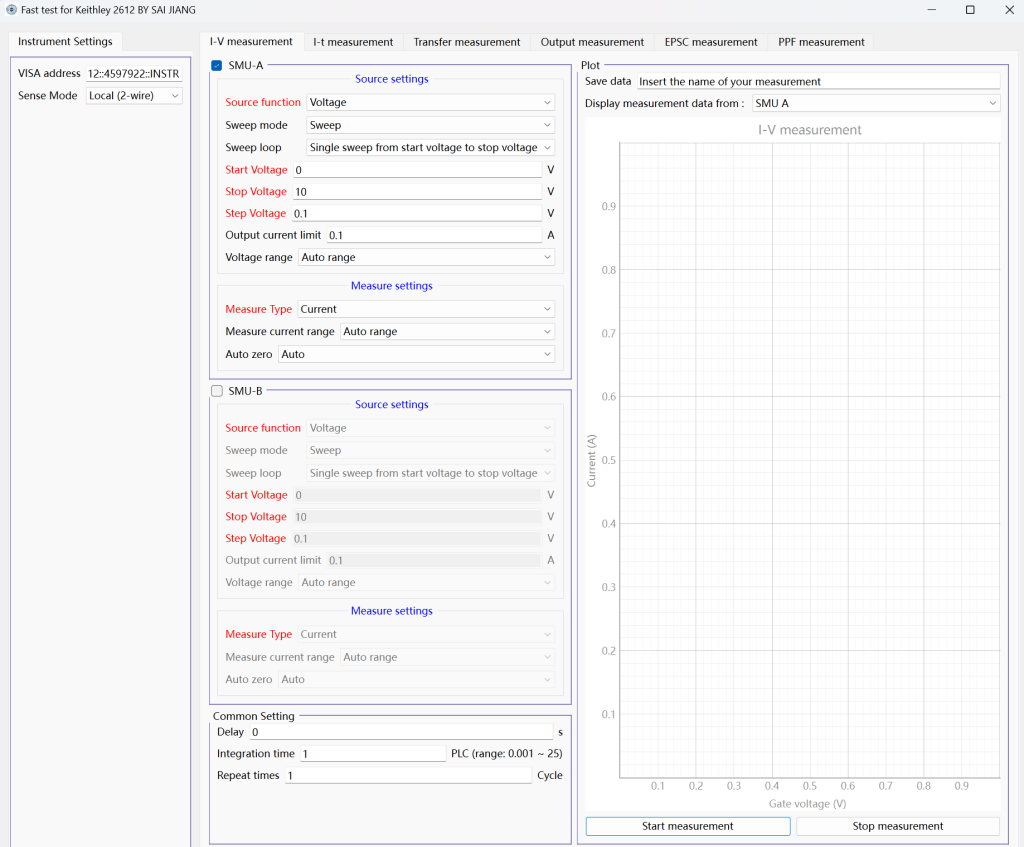The height and width of the screenshot is (847, 1024).
Task: Enable the SMU-A checkbox
Action: pyautogui.click(x=217, y=65)
